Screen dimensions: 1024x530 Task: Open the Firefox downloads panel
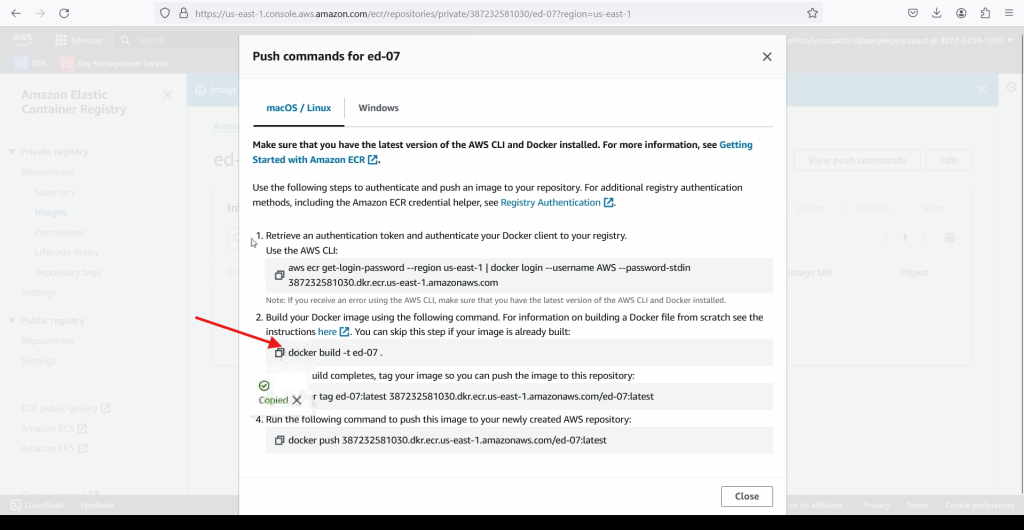pyautogui.click(x=937, y=14)
